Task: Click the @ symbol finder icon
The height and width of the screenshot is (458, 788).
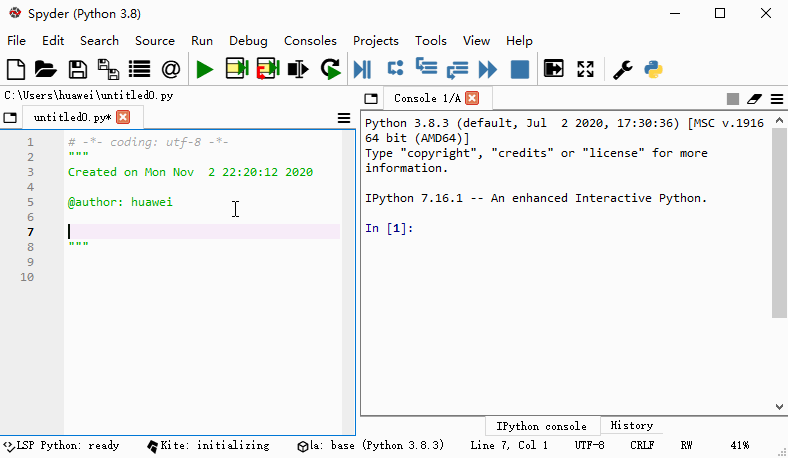Action: (171, 69)
